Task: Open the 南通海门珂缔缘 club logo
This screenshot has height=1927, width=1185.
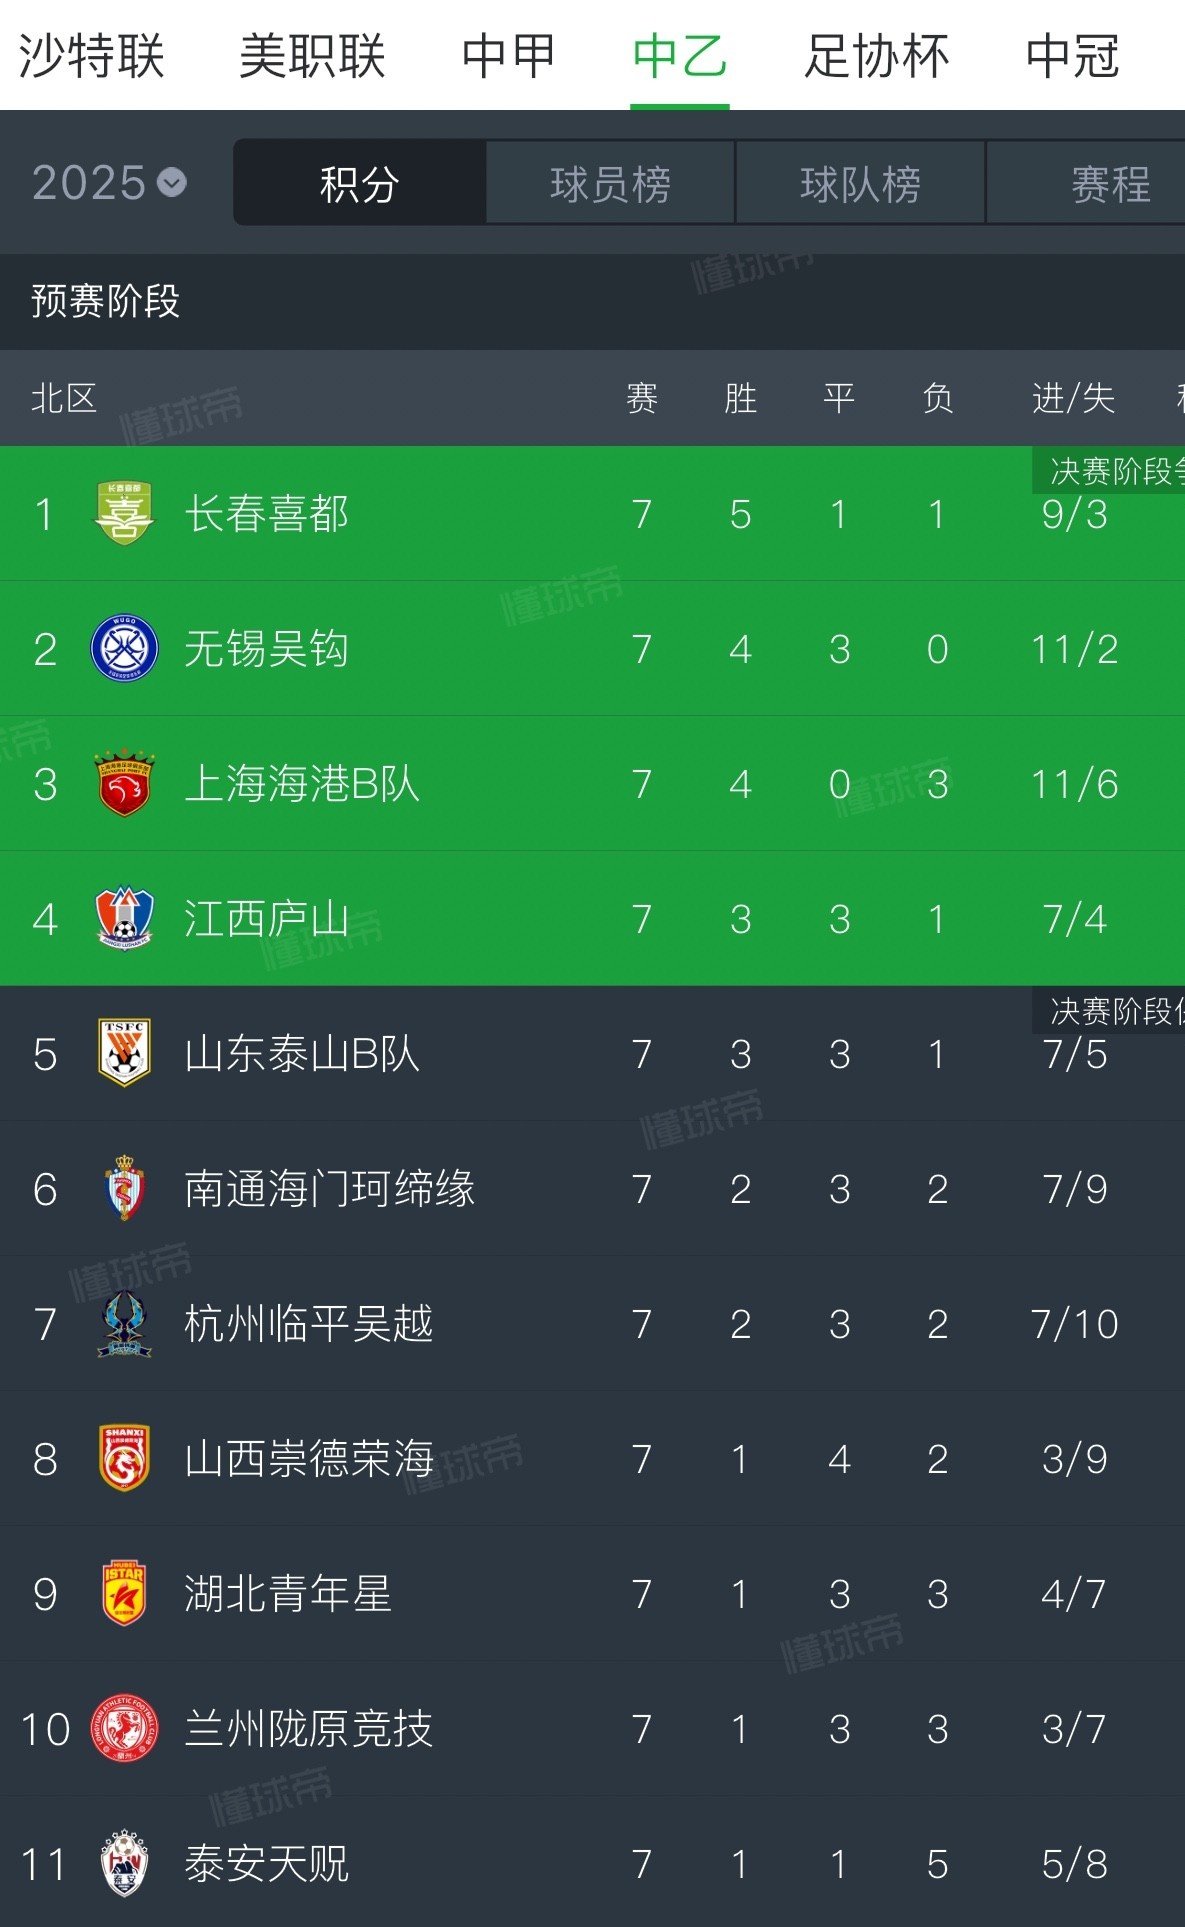Action: coord(122,1188)
